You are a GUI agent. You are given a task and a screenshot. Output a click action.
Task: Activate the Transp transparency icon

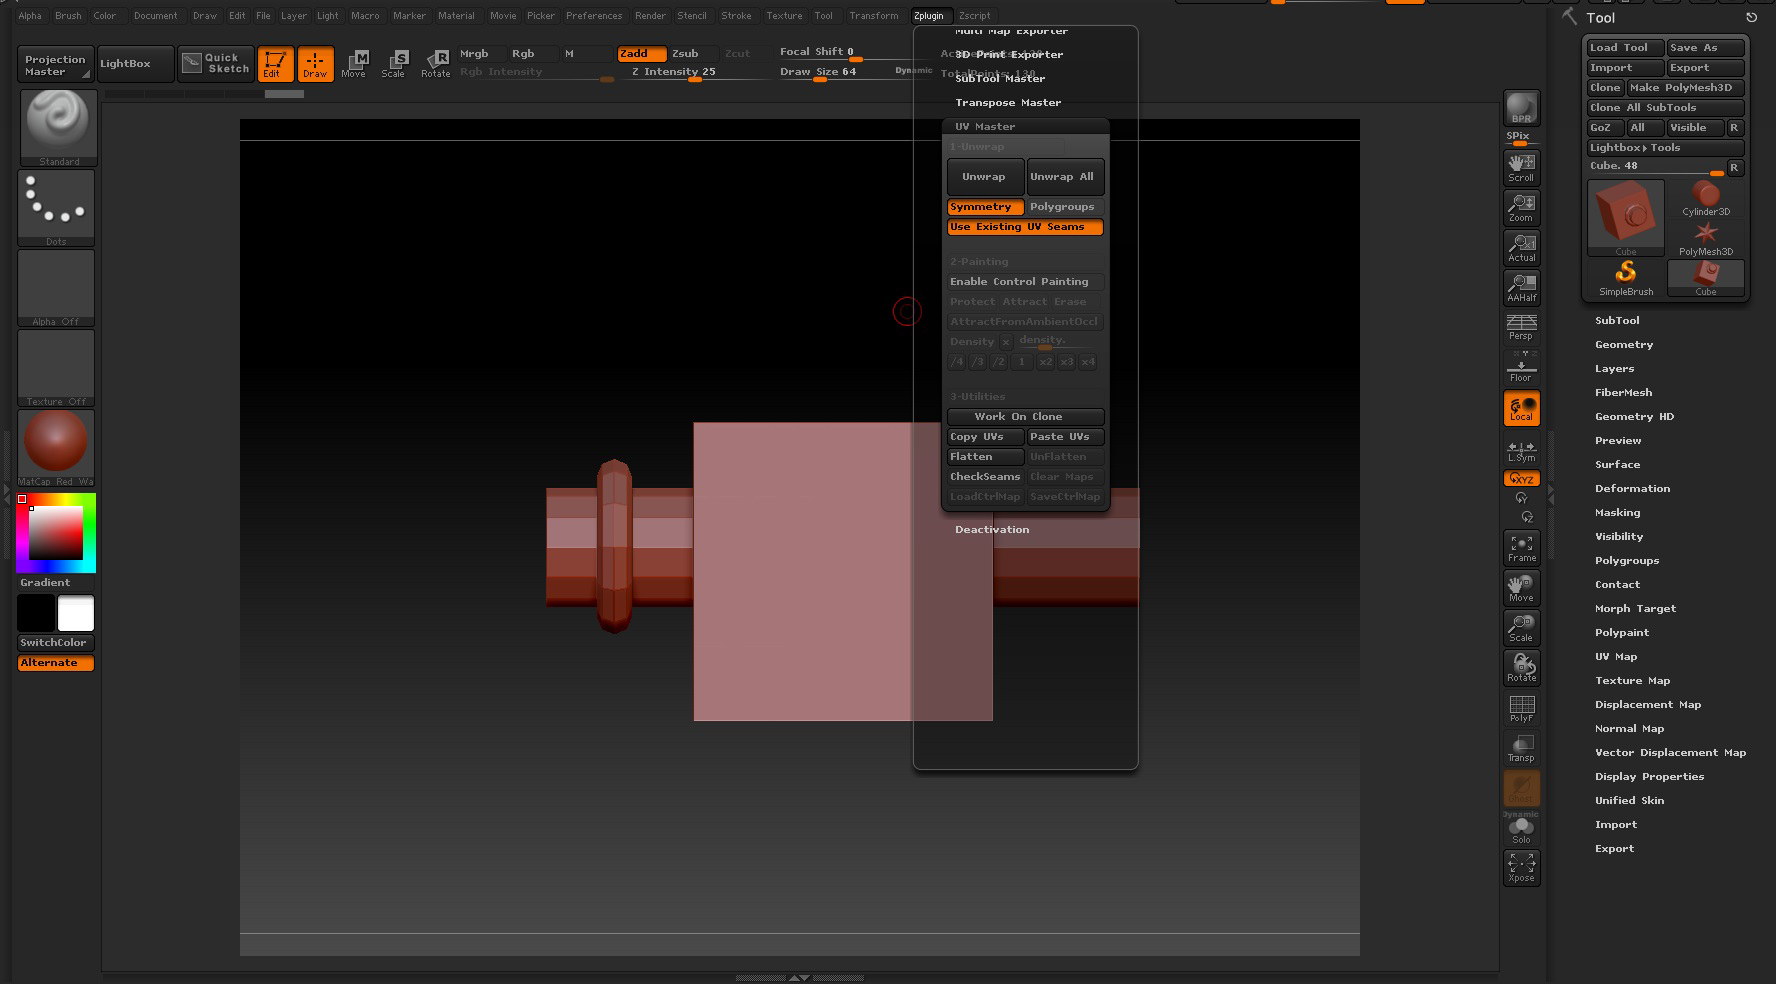tap(1521, 749)
